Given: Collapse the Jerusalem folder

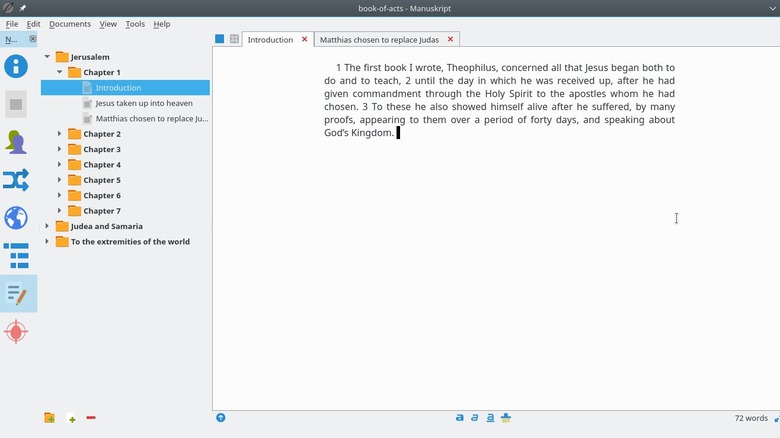Looking at the screenshot, I should [47, 57].
